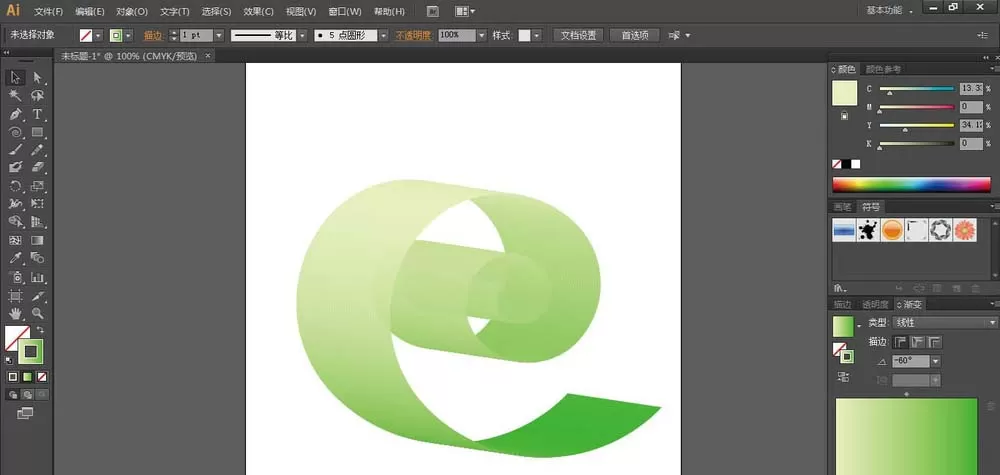The image size is (1000, 475).
Task: Select the Spiral tool
Action: pos(15,132)
